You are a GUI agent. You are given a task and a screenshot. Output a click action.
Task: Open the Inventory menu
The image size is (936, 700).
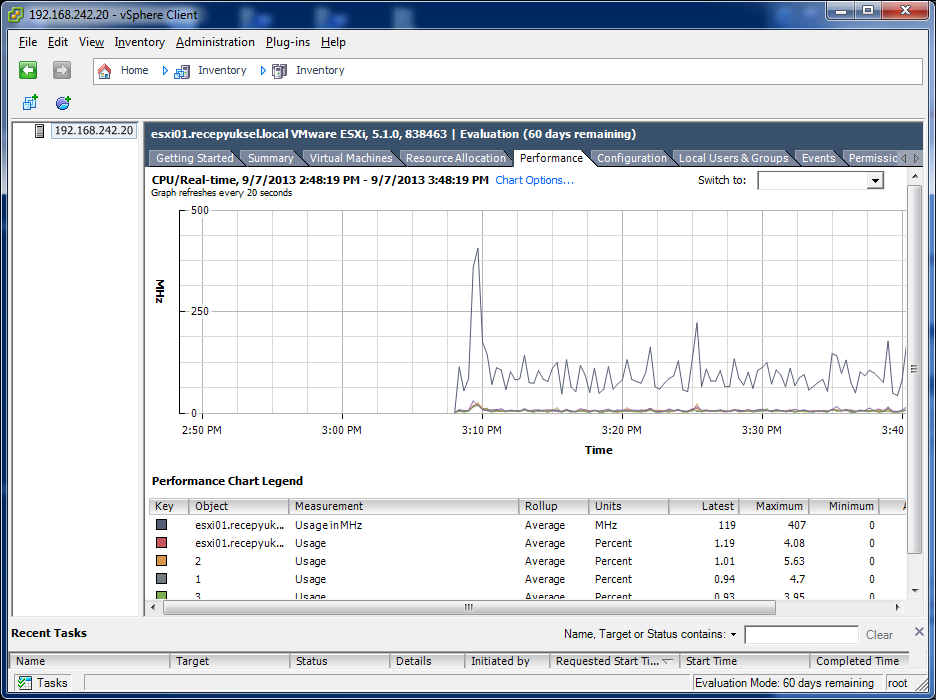coord(140,42)
